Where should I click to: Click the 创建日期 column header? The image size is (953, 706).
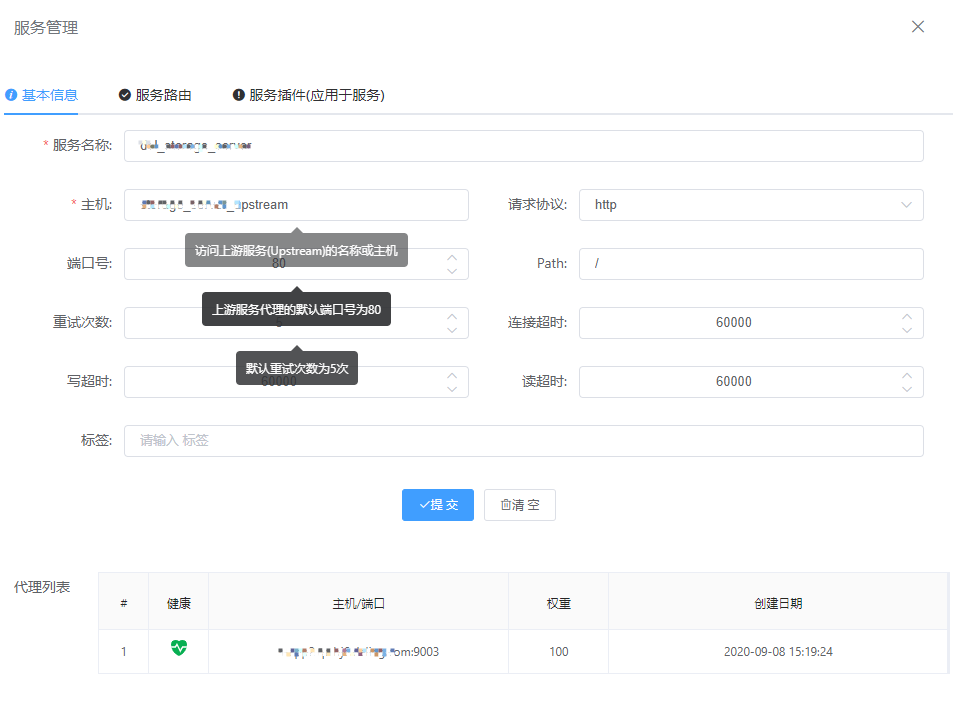point(778,603)
